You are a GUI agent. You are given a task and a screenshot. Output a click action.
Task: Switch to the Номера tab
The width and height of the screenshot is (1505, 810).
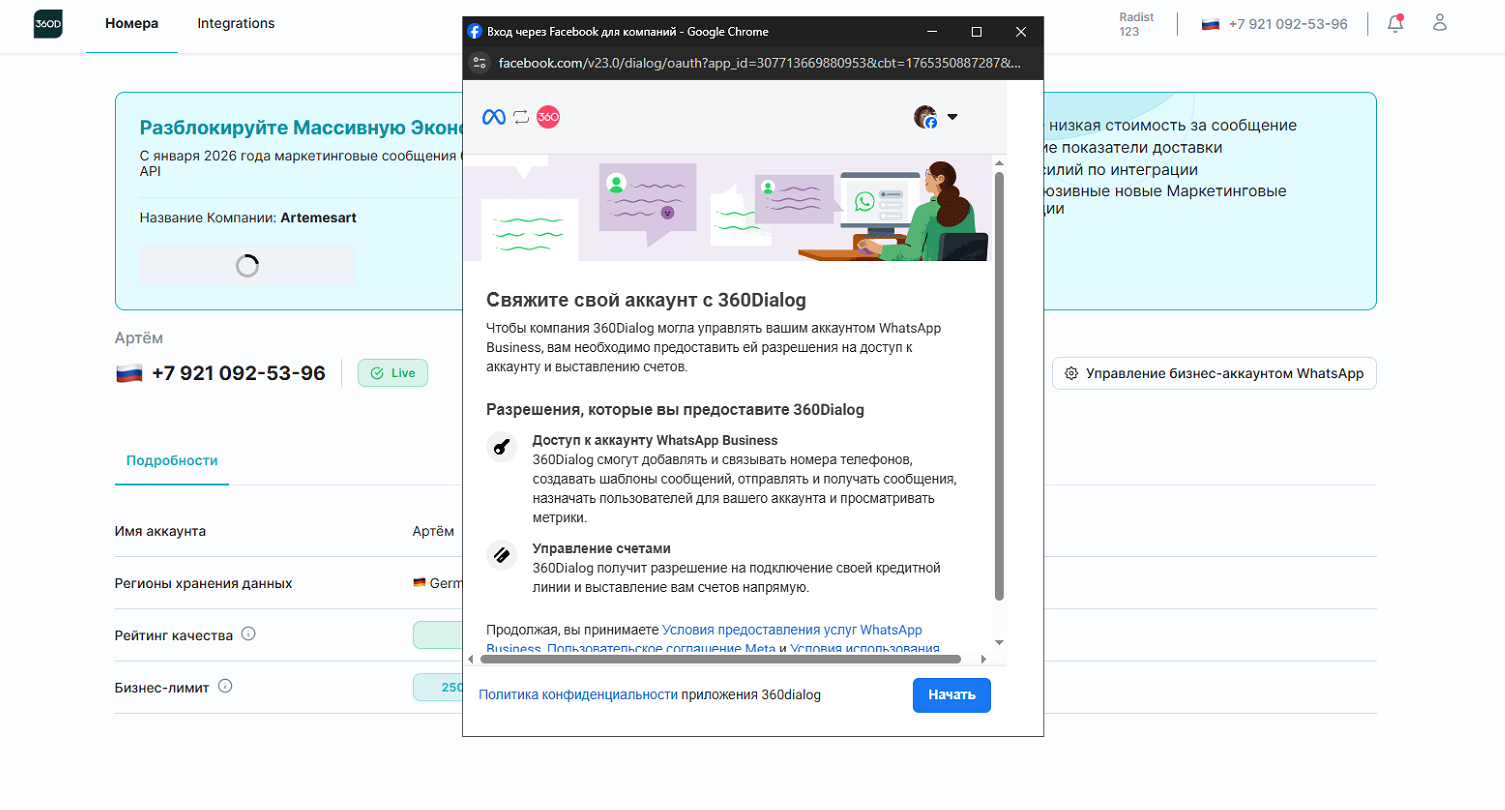[x=131, y=24]
